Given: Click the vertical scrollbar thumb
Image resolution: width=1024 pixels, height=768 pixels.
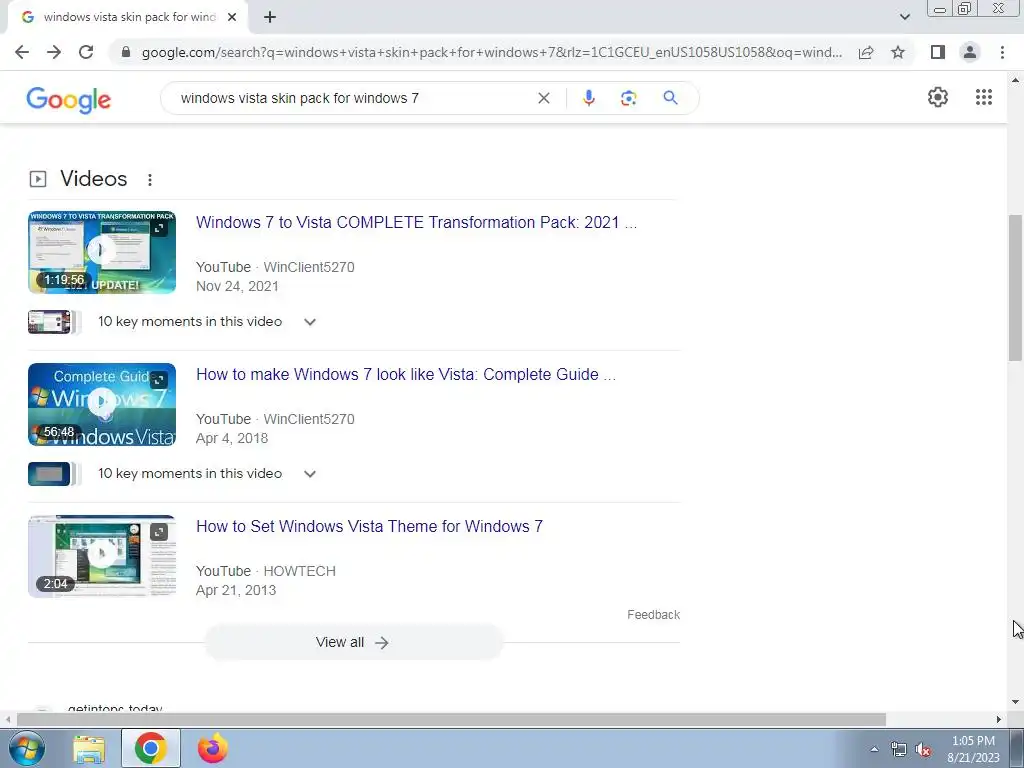Looking at the screenshot, I should [1015, 288].
